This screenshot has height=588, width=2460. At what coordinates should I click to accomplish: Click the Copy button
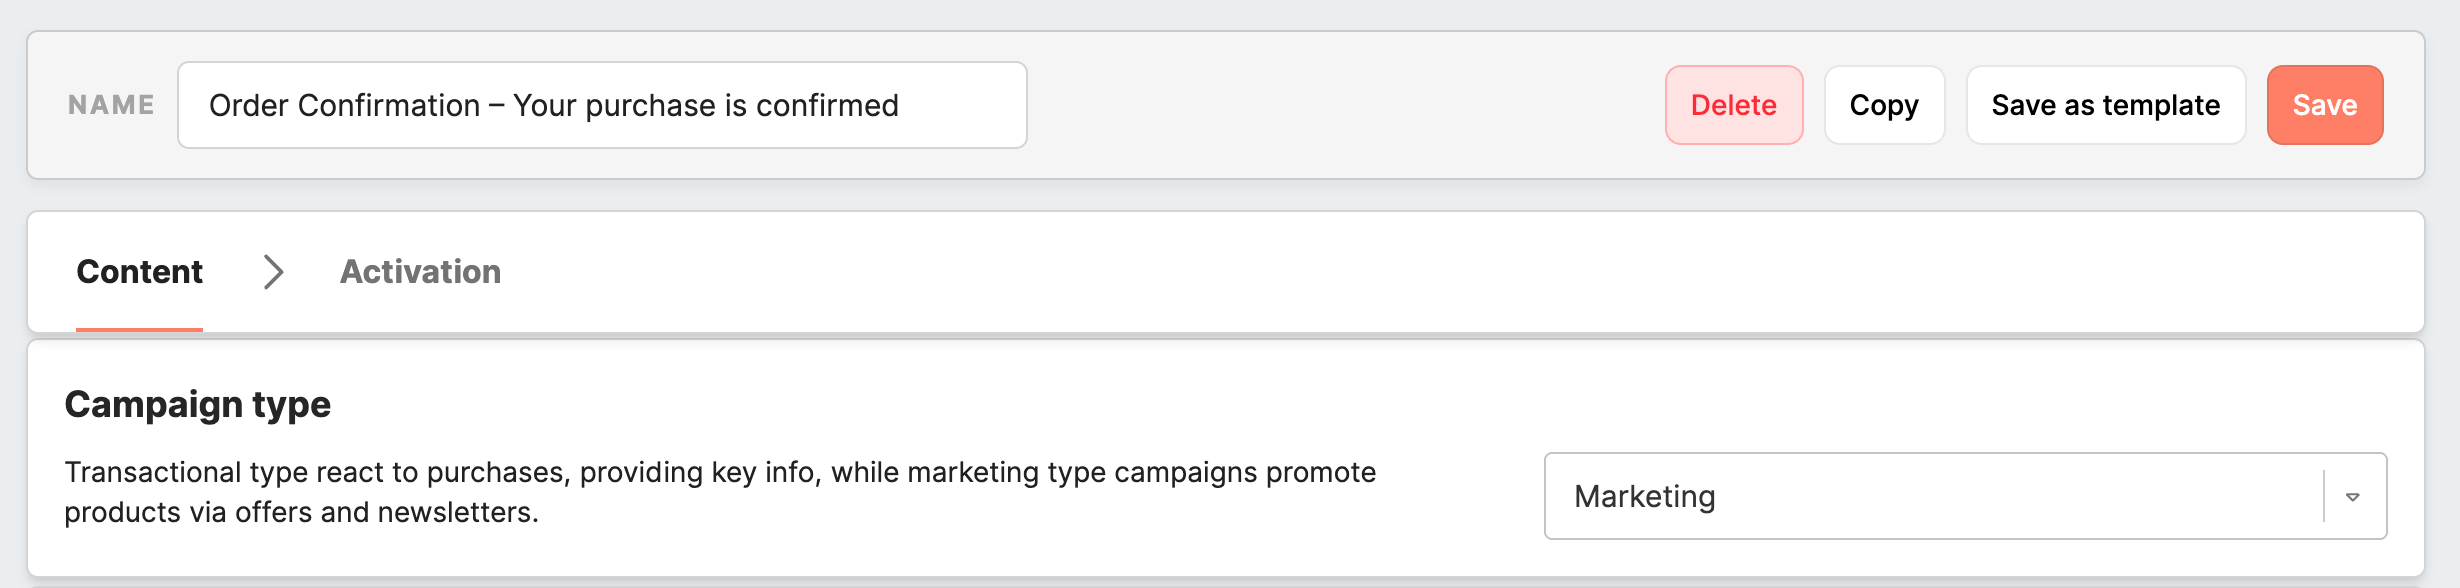point(1883,105)
